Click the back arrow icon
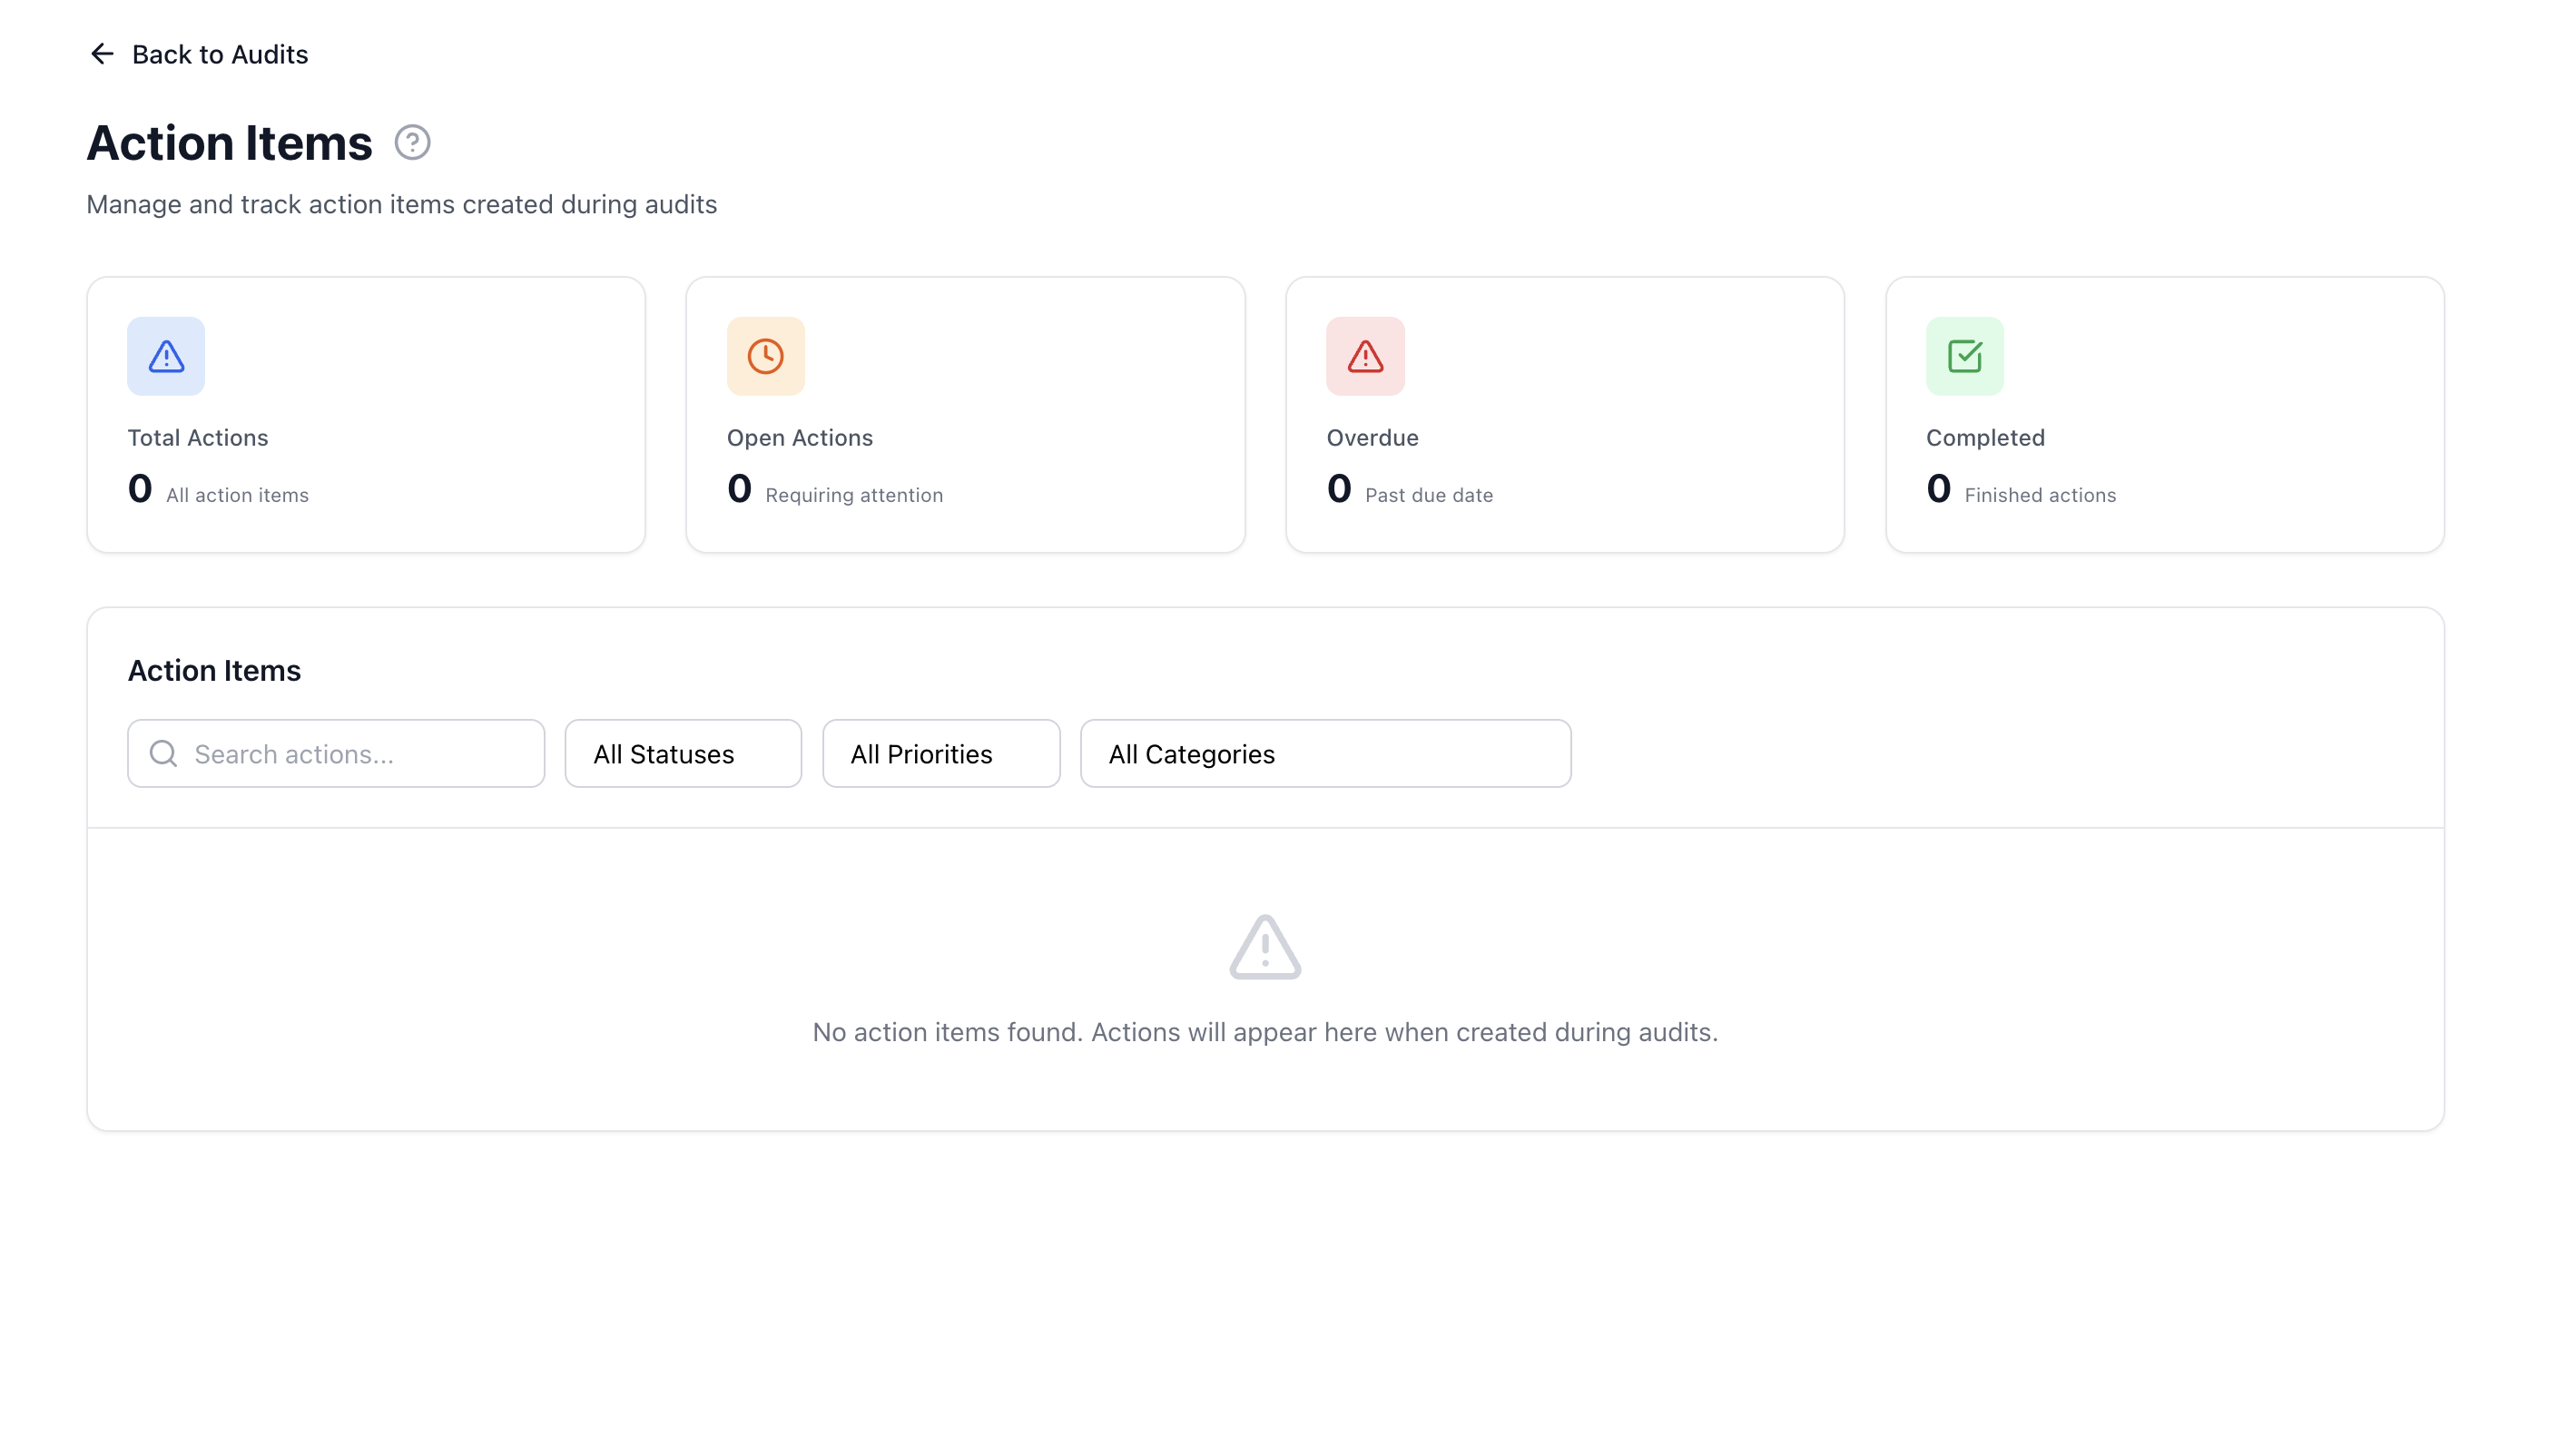The image size is (2558, 1456). 101,54
